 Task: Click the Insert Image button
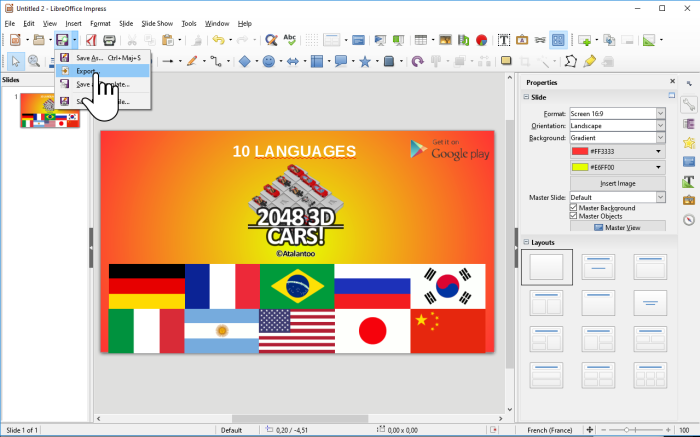pyautogui.click(x=617, y=183)
